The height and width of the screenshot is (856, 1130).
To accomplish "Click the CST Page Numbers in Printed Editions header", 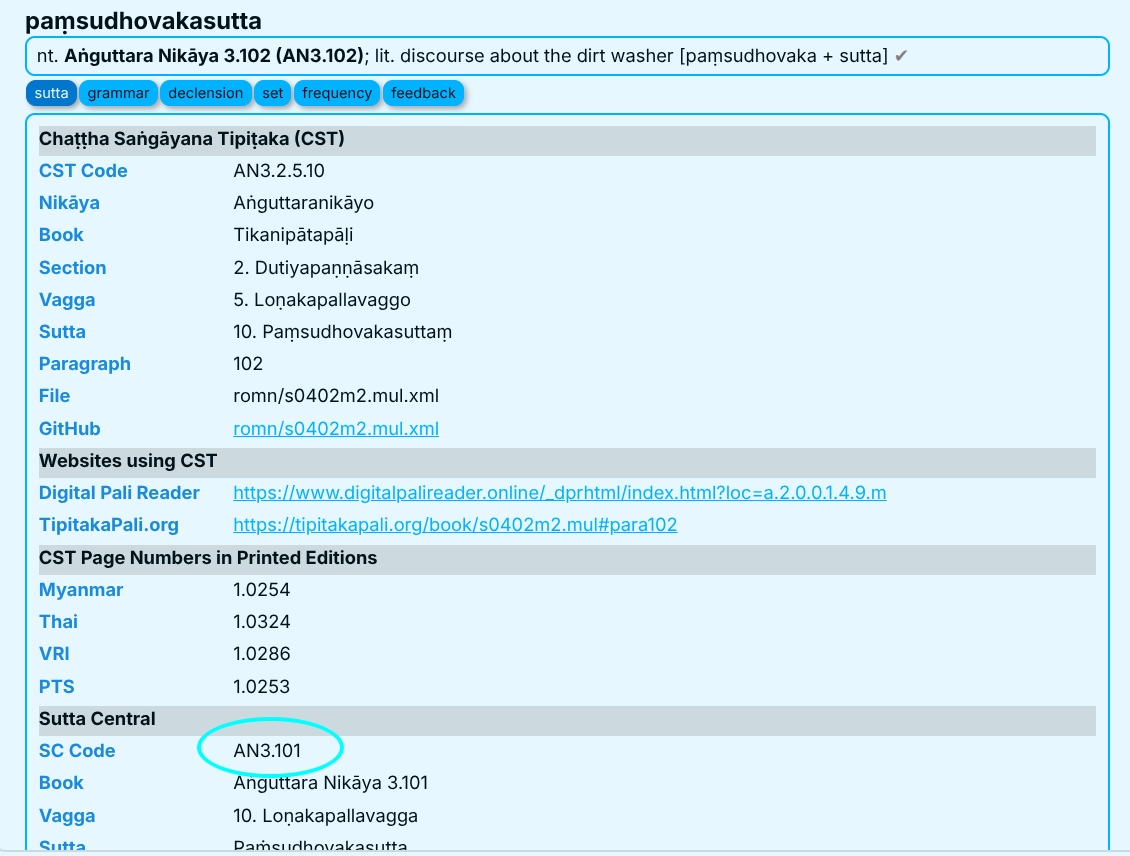I will tap(208, 558).
